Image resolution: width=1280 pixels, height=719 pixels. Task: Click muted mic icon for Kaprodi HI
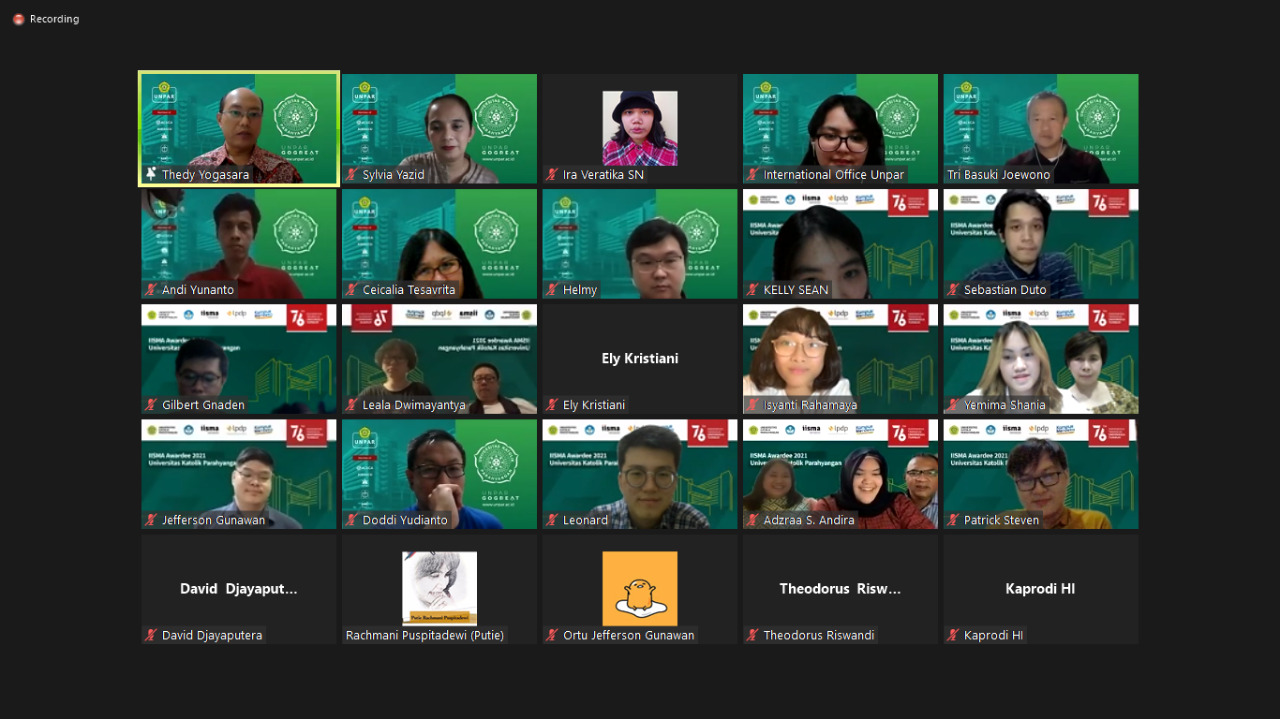pos(954,635)
